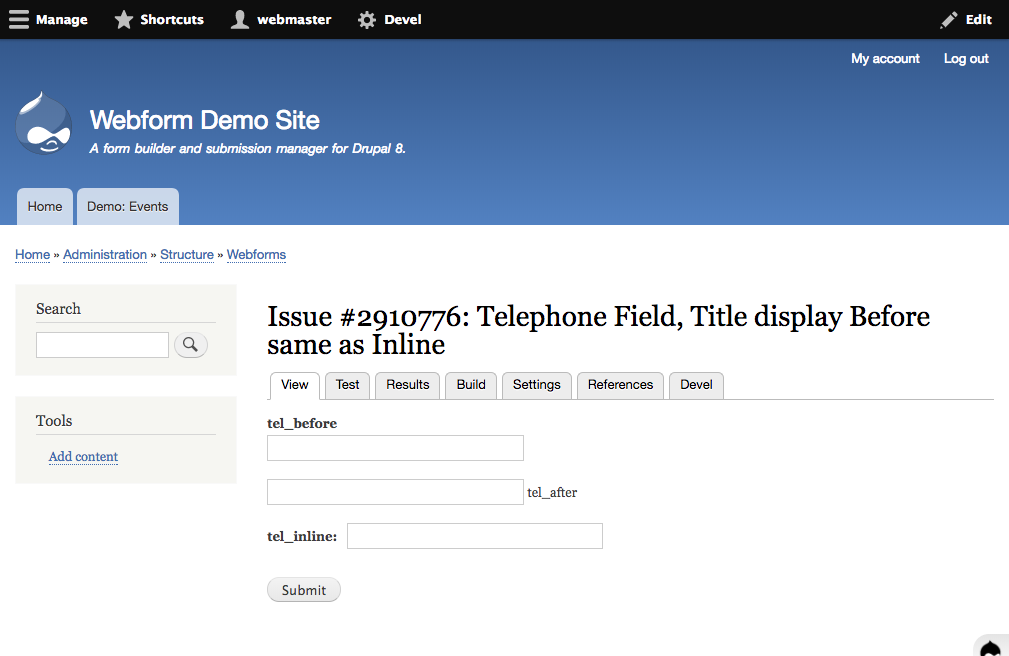Click the Drupal drop logo
1009x656 pixels.
tap(44, 124)
